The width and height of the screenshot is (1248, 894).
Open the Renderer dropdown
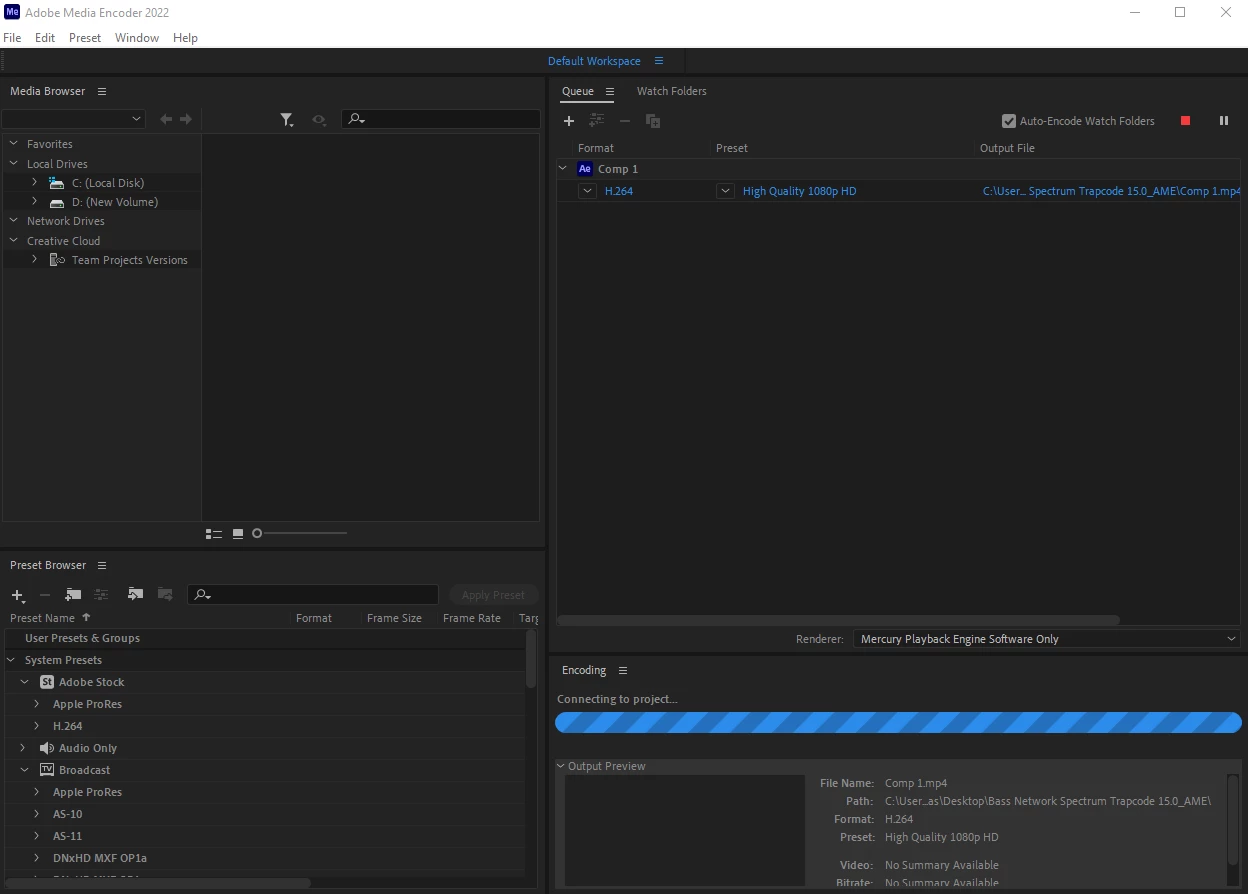(1046, 639)
